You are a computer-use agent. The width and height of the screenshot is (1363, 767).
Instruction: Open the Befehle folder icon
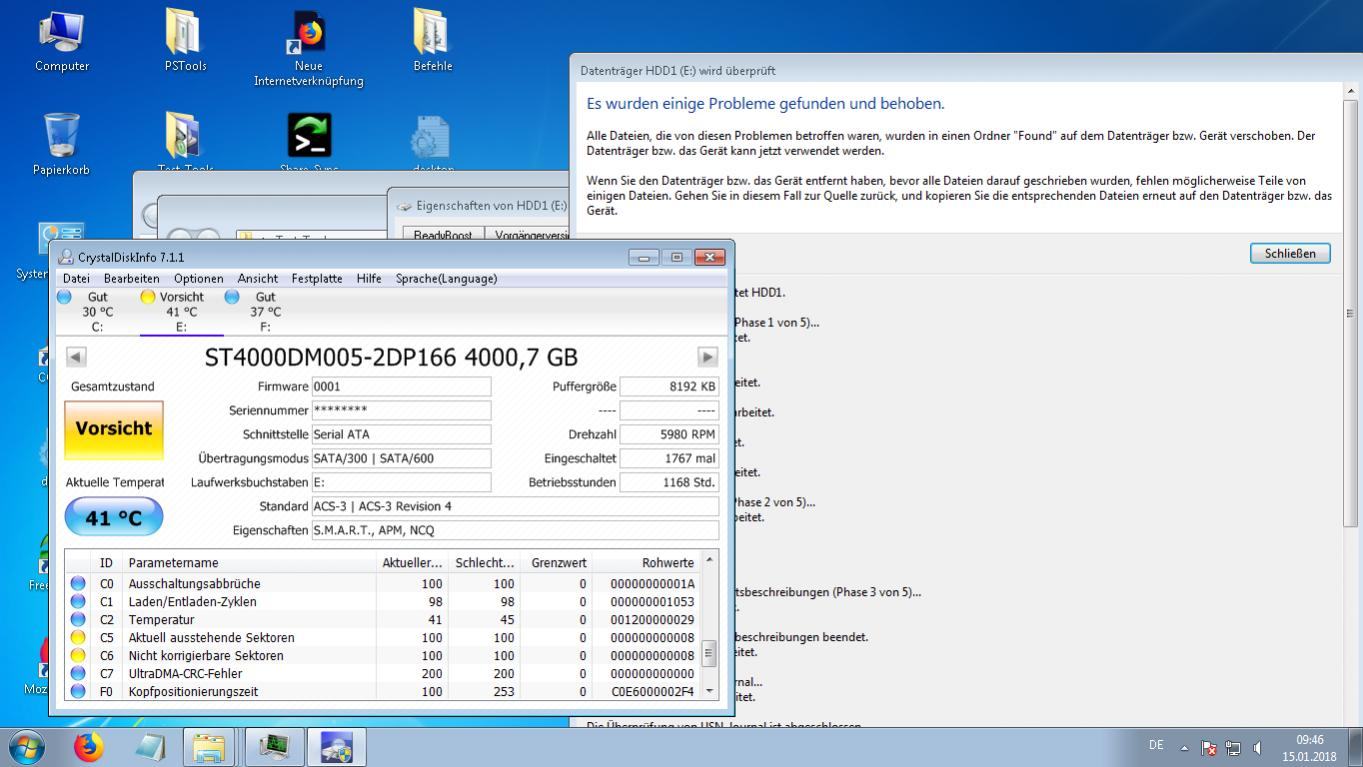pos(432,40)
